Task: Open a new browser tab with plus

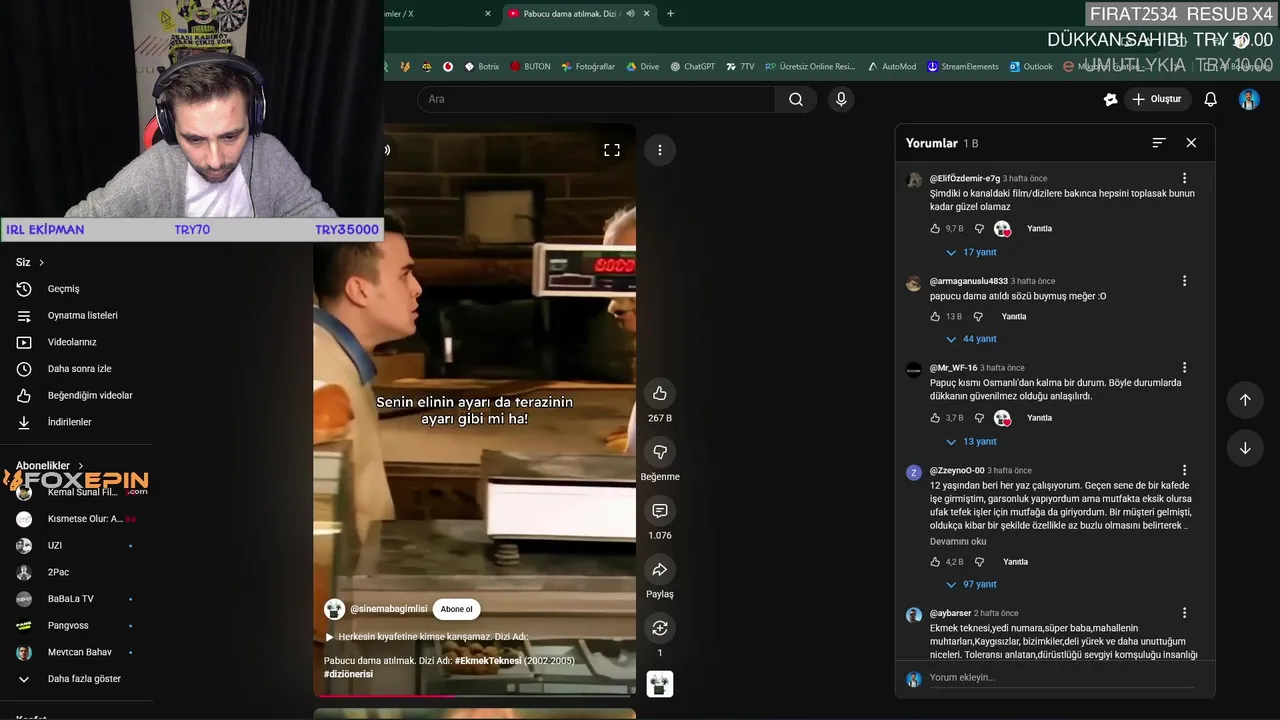Action: click(670, 13)
